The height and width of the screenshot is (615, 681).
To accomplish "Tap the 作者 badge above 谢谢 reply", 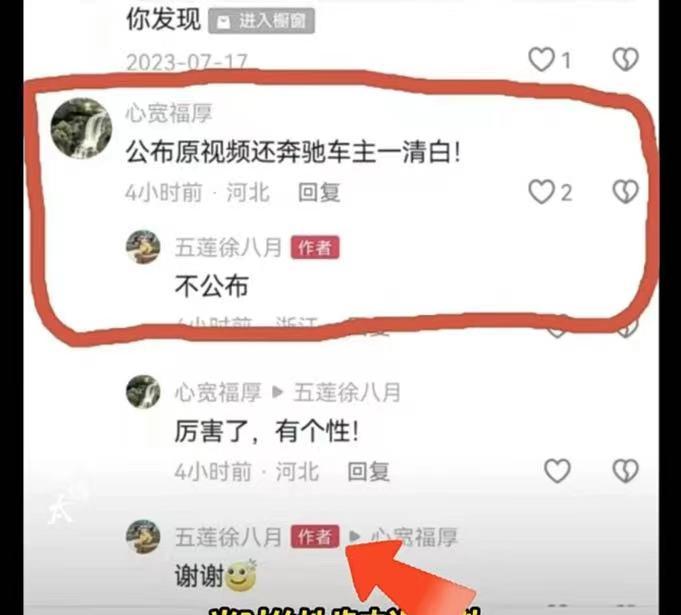I will [x=315, y=537].
